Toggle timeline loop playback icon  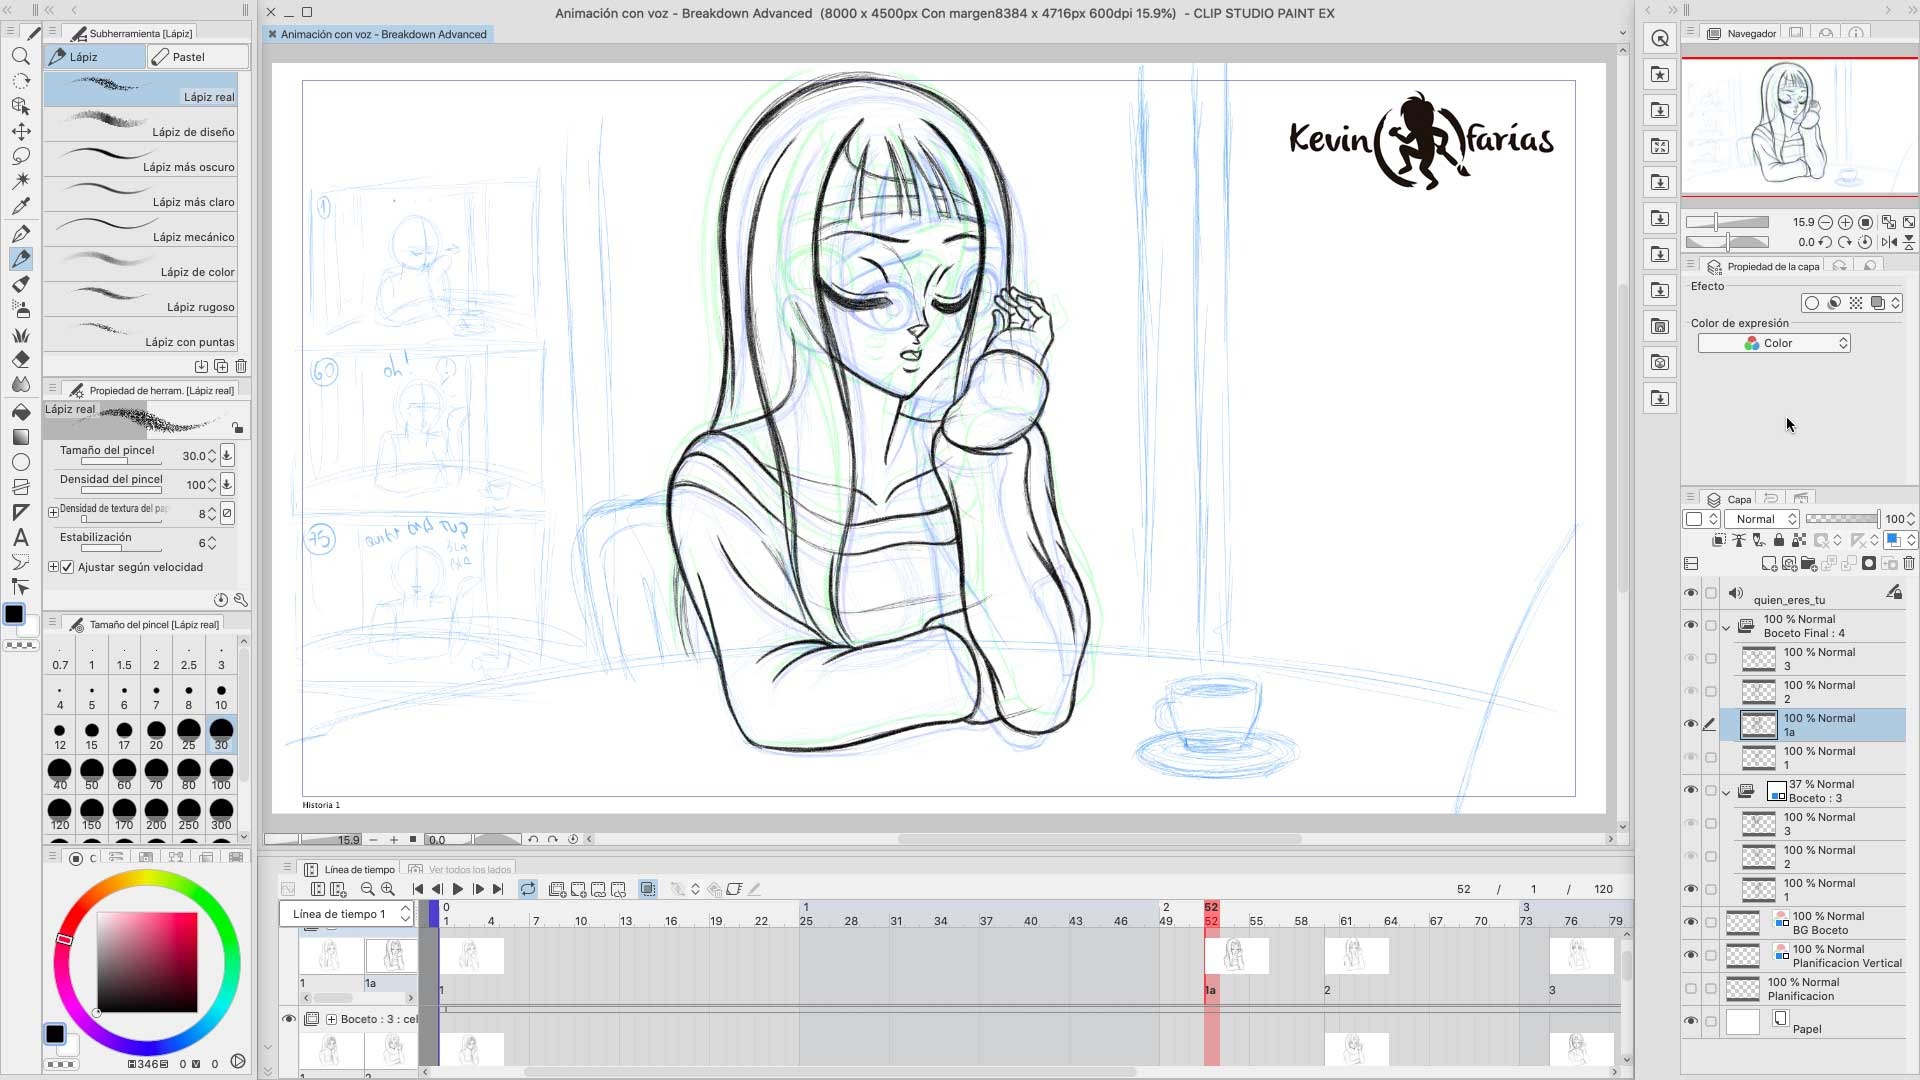coord(528,889)
